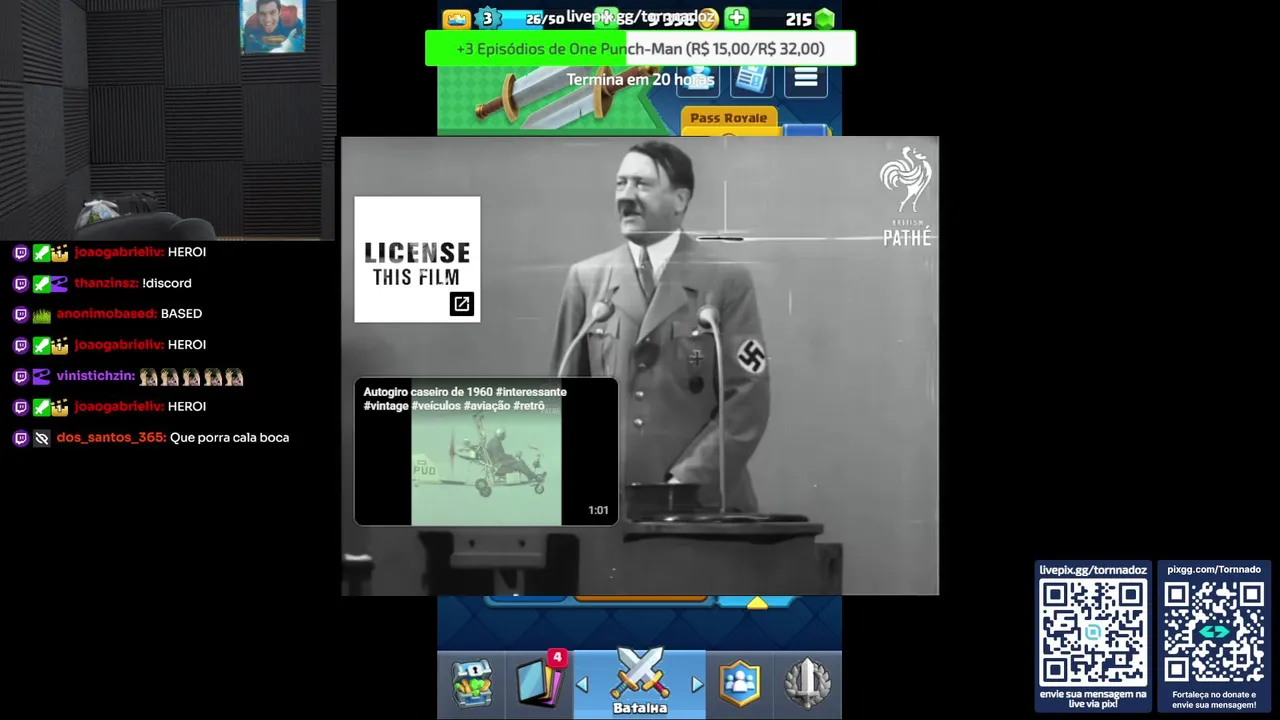Select the Batalha crossed swords tab
Image resolution: width=1280 pixels, height=720 pixels.
pyautogui.click(x=640, y=684)
